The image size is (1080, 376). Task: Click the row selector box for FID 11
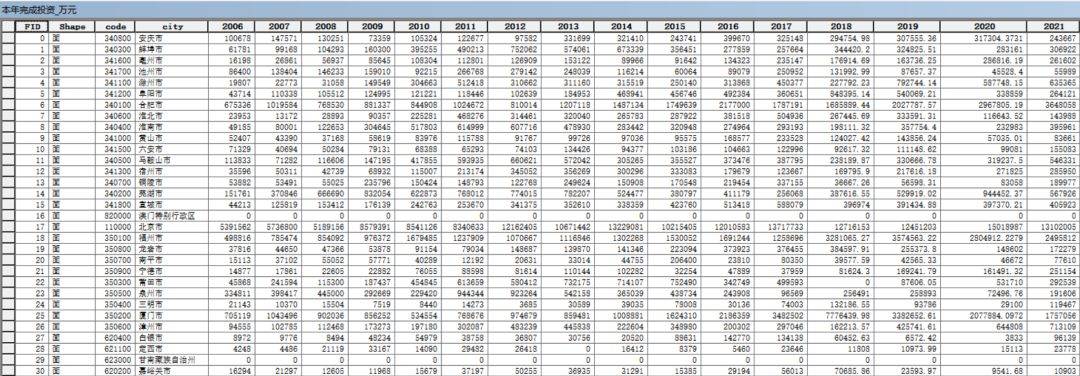[8, 159]
